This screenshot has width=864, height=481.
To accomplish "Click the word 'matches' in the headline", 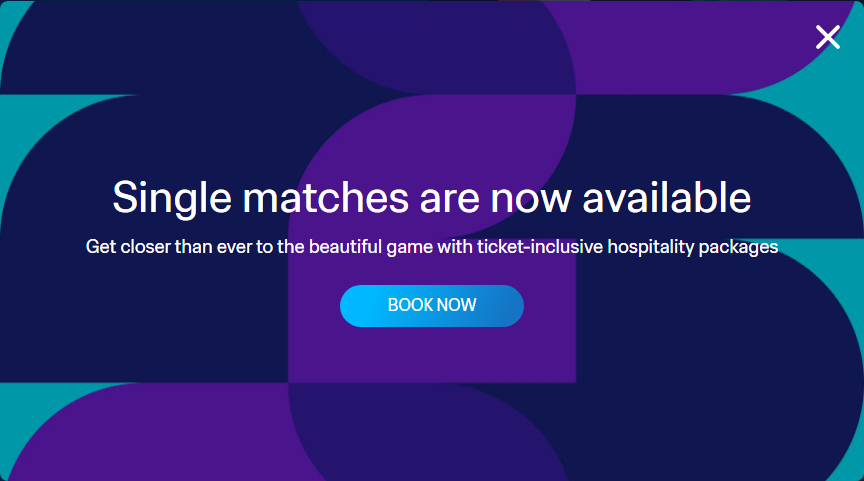I will click(x=325, y=197).
